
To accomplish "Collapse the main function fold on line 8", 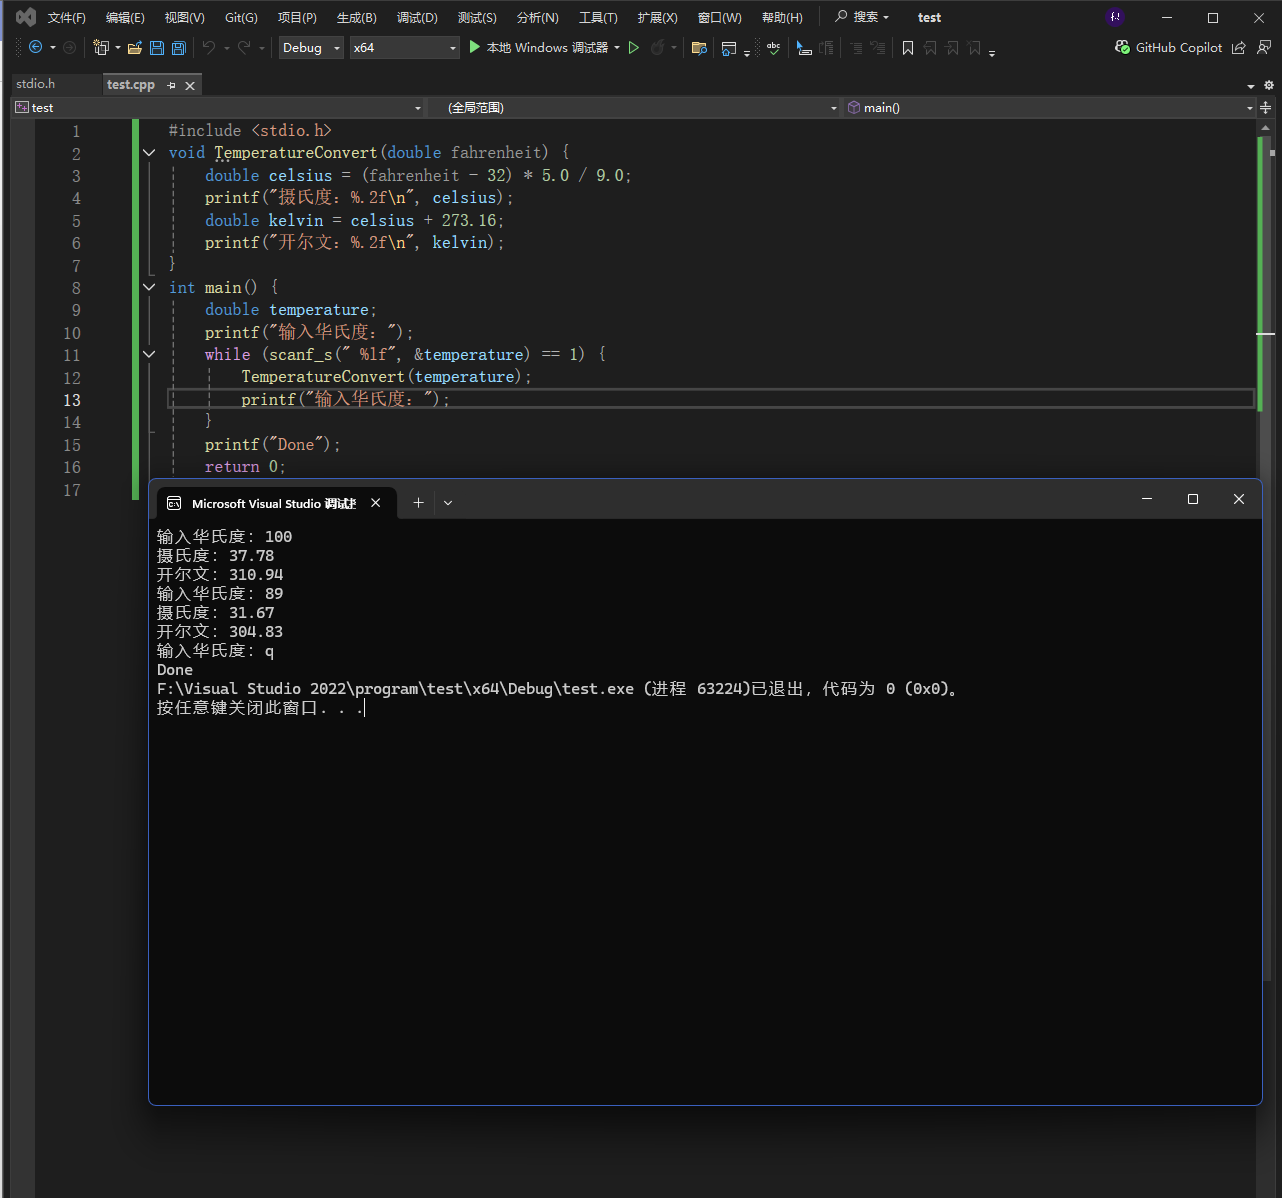I will coord(149,287).
